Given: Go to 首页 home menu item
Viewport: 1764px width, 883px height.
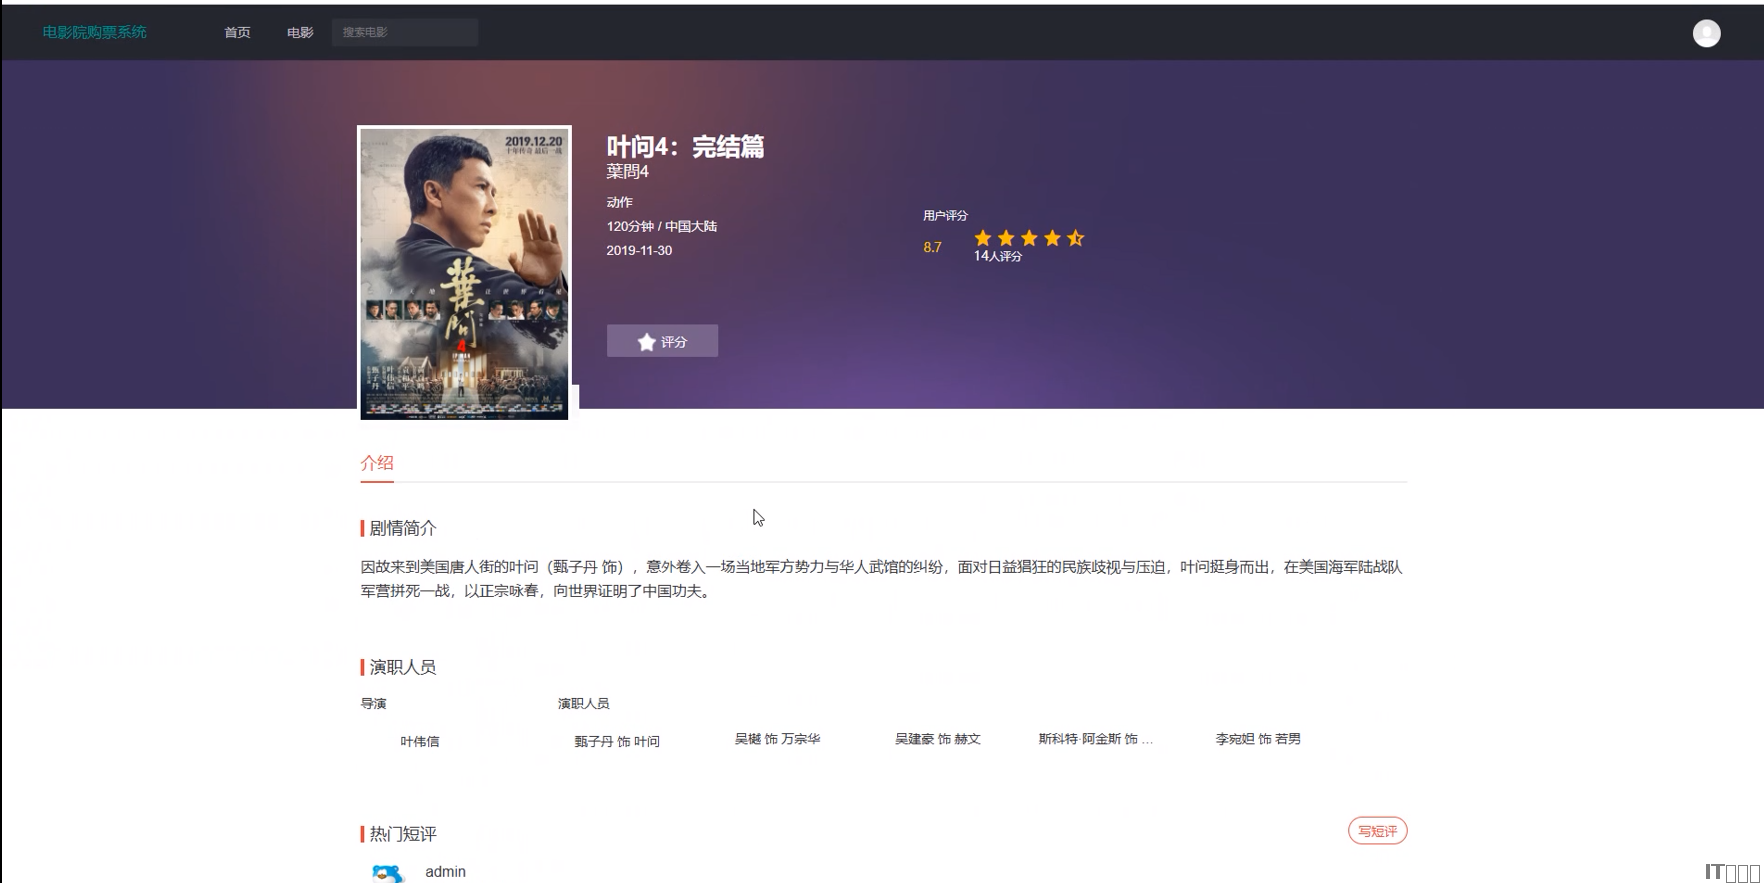Looking at the screenshot, I should (x=237, y=33).
